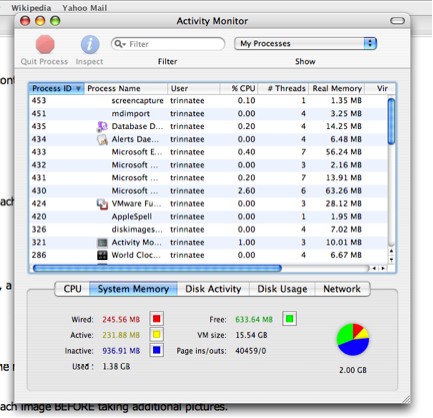Select the System Memory tab

point(133,289)
